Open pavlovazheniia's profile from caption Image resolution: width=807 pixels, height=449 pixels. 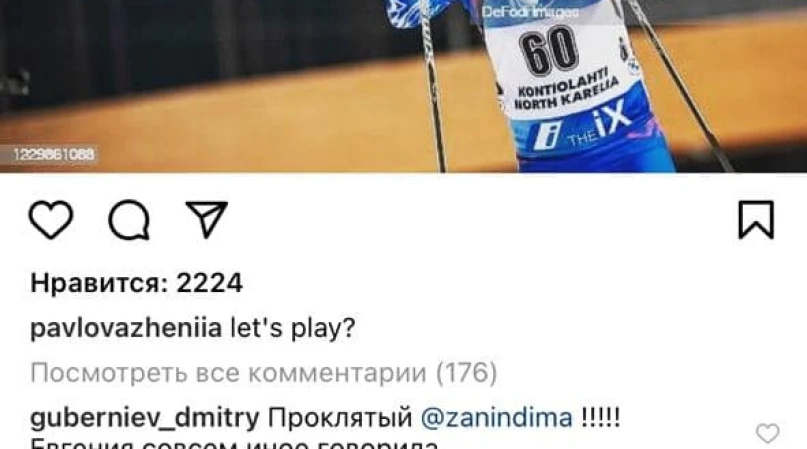[126, 327]
